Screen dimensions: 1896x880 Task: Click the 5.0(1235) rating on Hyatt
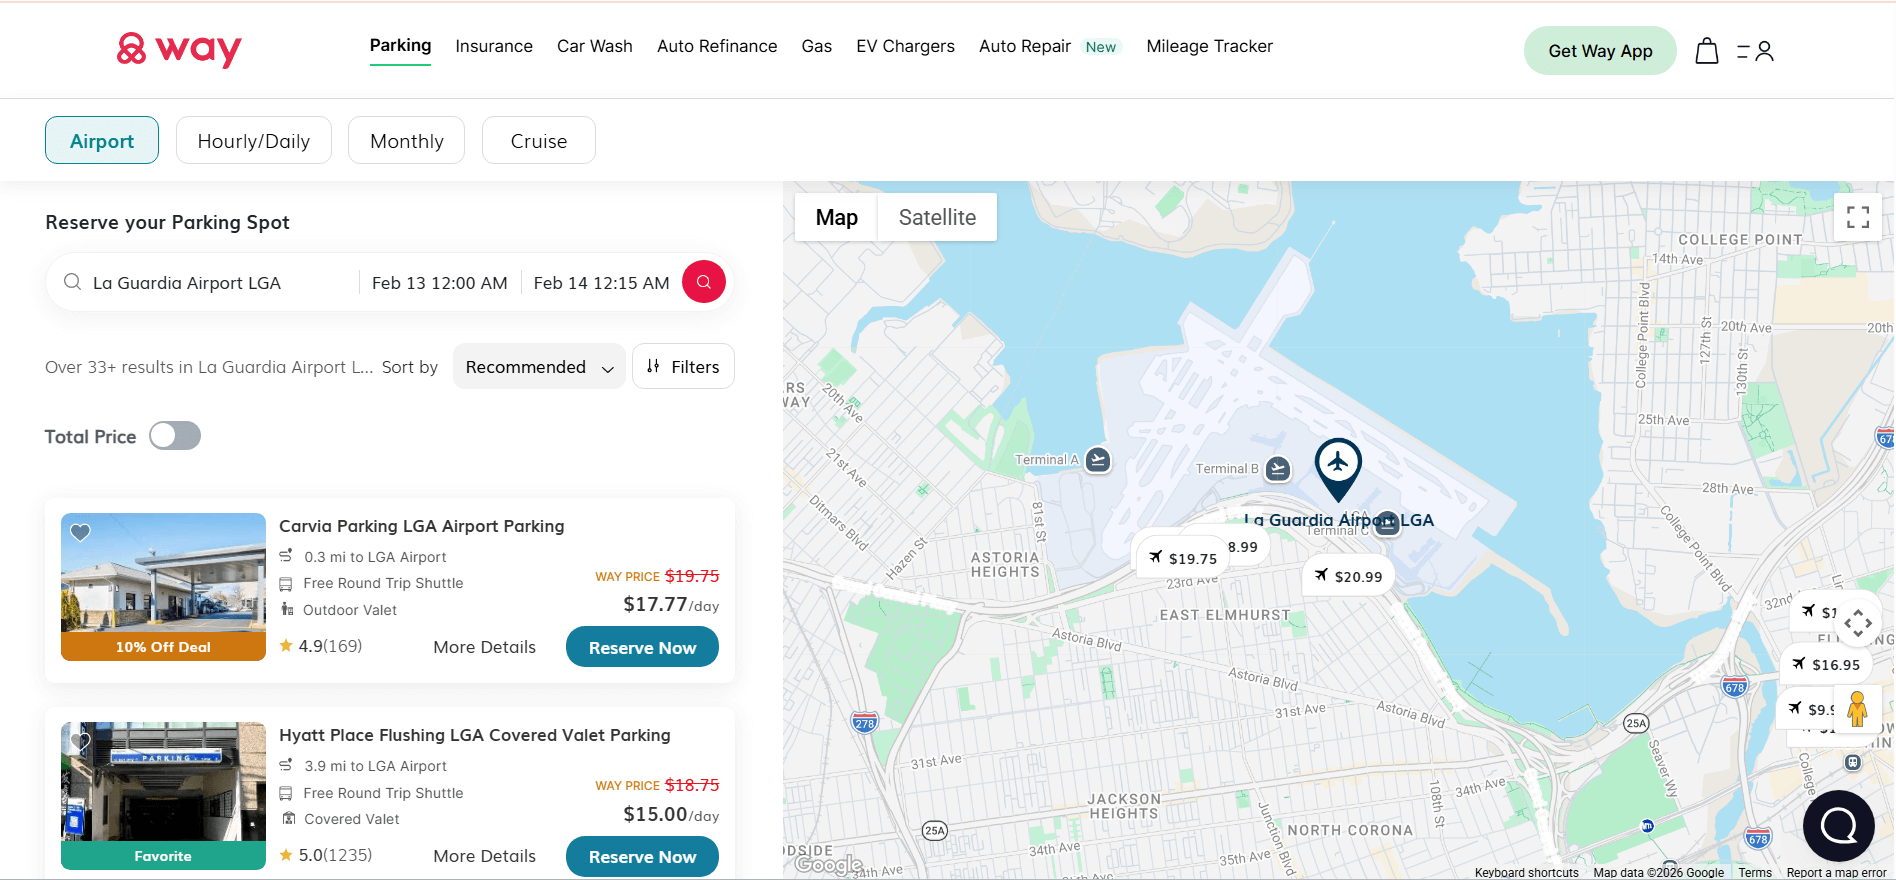click(326, 855)
